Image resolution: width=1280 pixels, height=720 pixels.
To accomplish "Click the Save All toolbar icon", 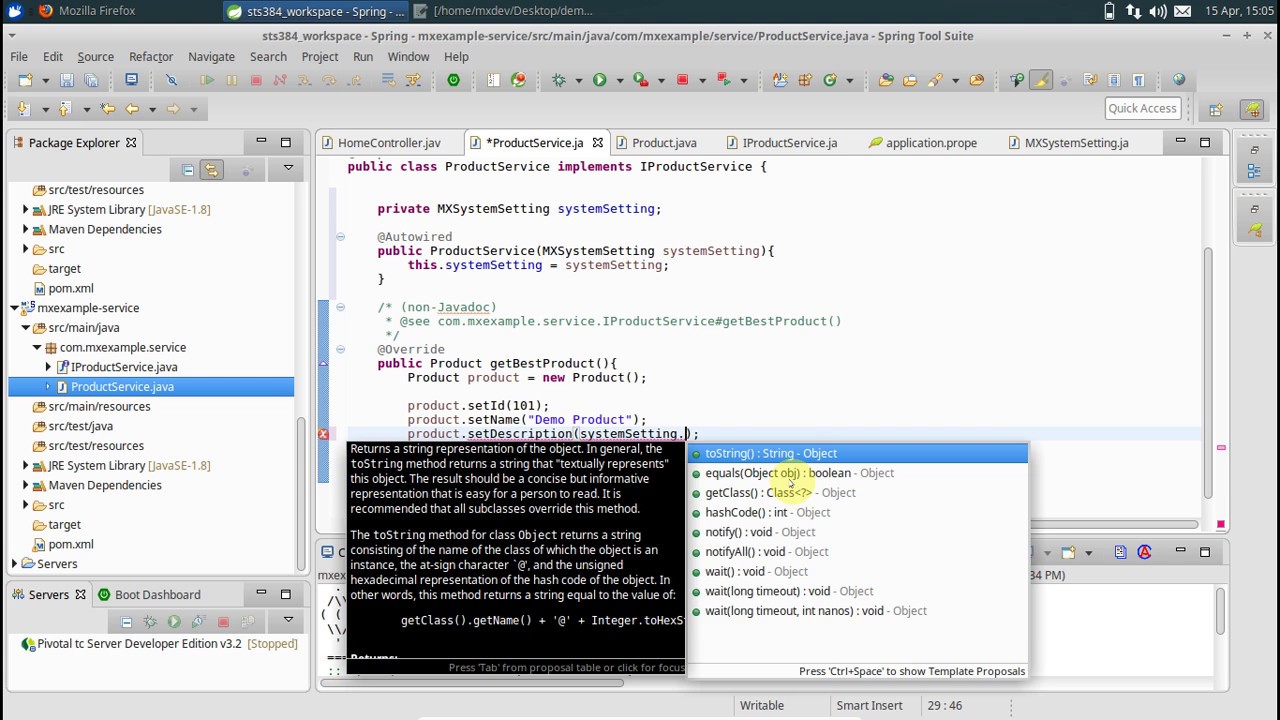I will tap(90, 80).
